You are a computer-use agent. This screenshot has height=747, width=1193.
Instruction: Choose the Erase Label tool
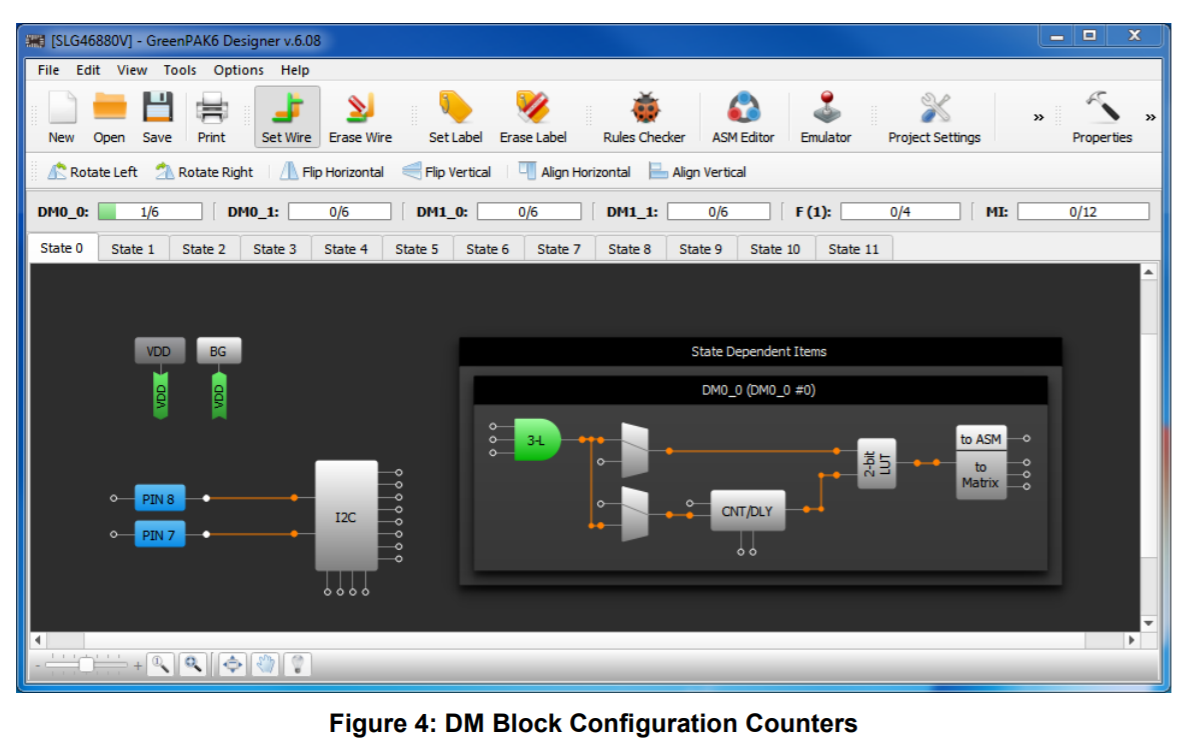tap(533, 116)
